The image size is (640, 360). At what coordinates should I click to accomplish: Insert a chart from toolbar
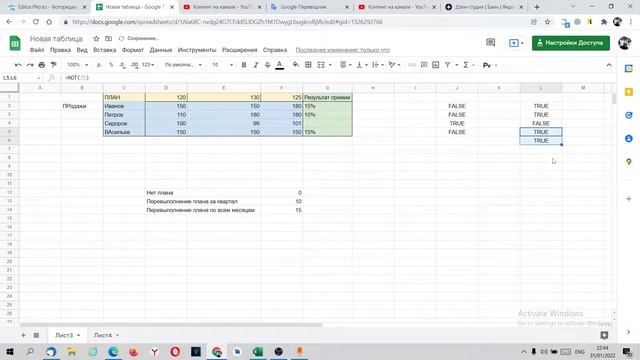coord(436,65)
